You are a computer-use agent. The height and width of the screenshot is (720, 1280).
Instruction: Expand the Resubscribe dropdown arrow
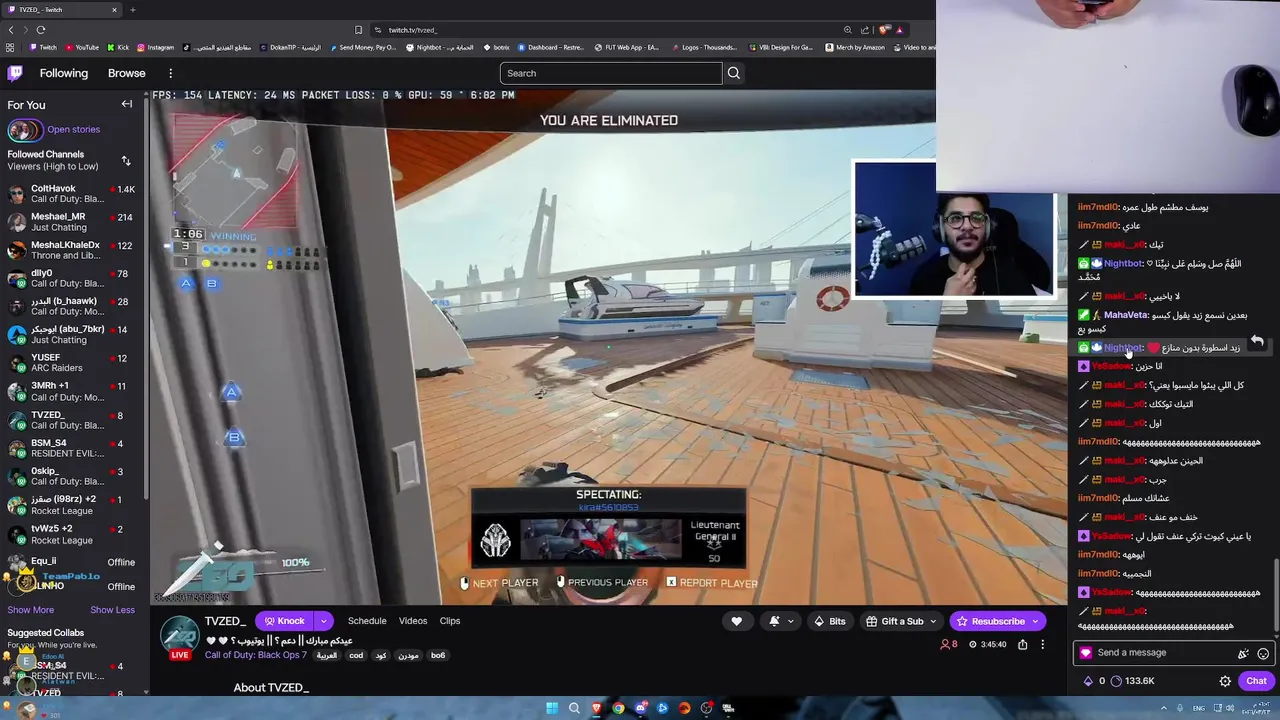(1035, 621)
